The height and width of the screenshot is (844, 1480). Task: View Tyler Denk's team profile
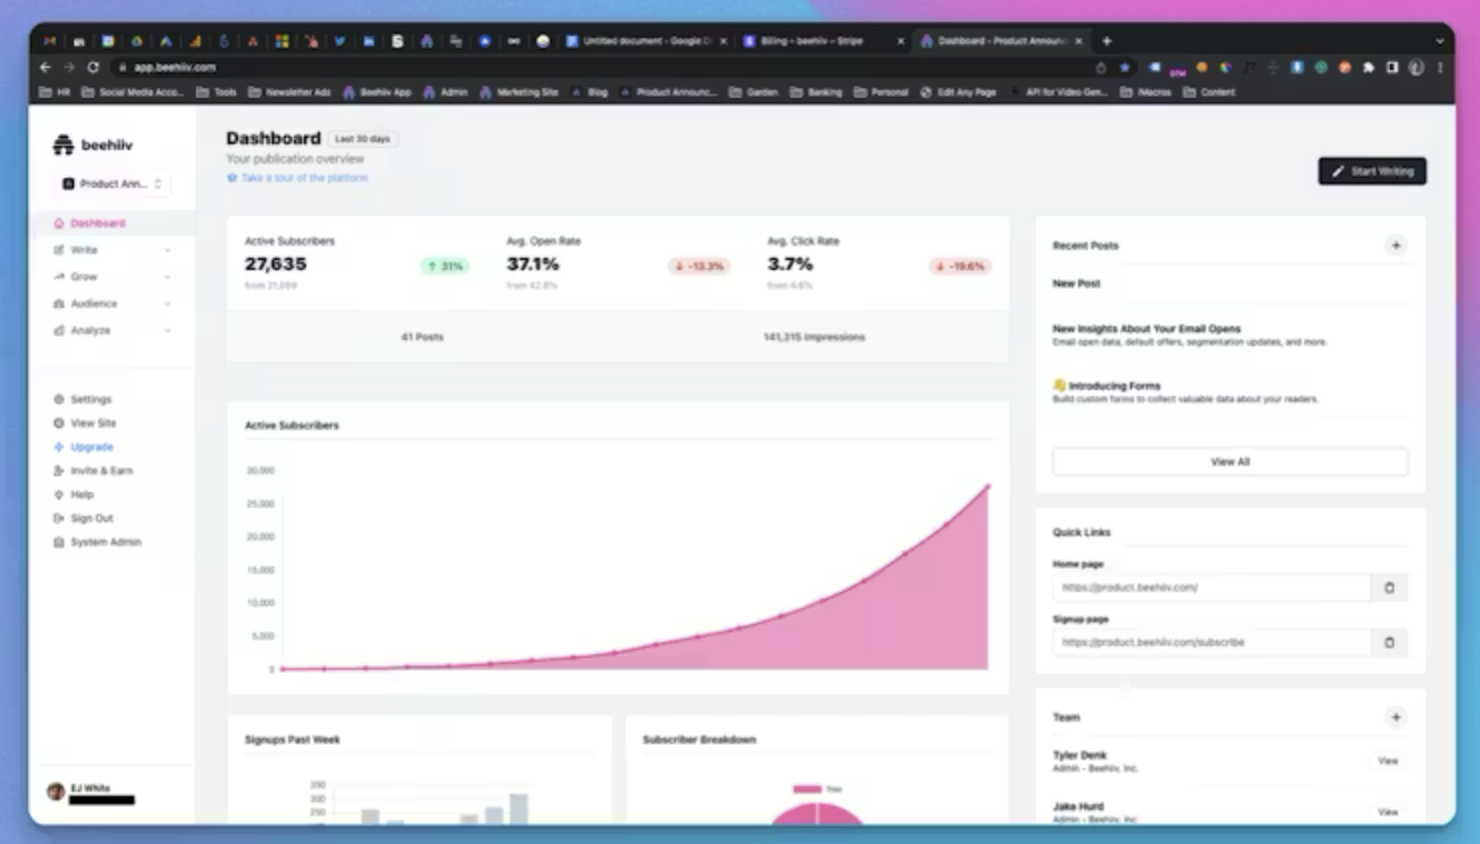coord(1387,761)
